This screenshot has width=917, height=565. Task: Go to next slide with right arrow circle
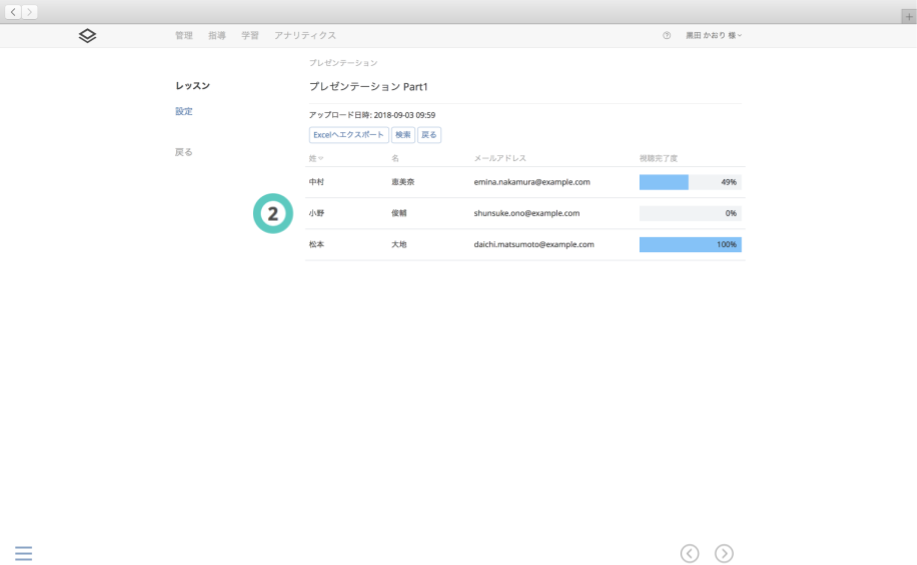tap(724, 553)
